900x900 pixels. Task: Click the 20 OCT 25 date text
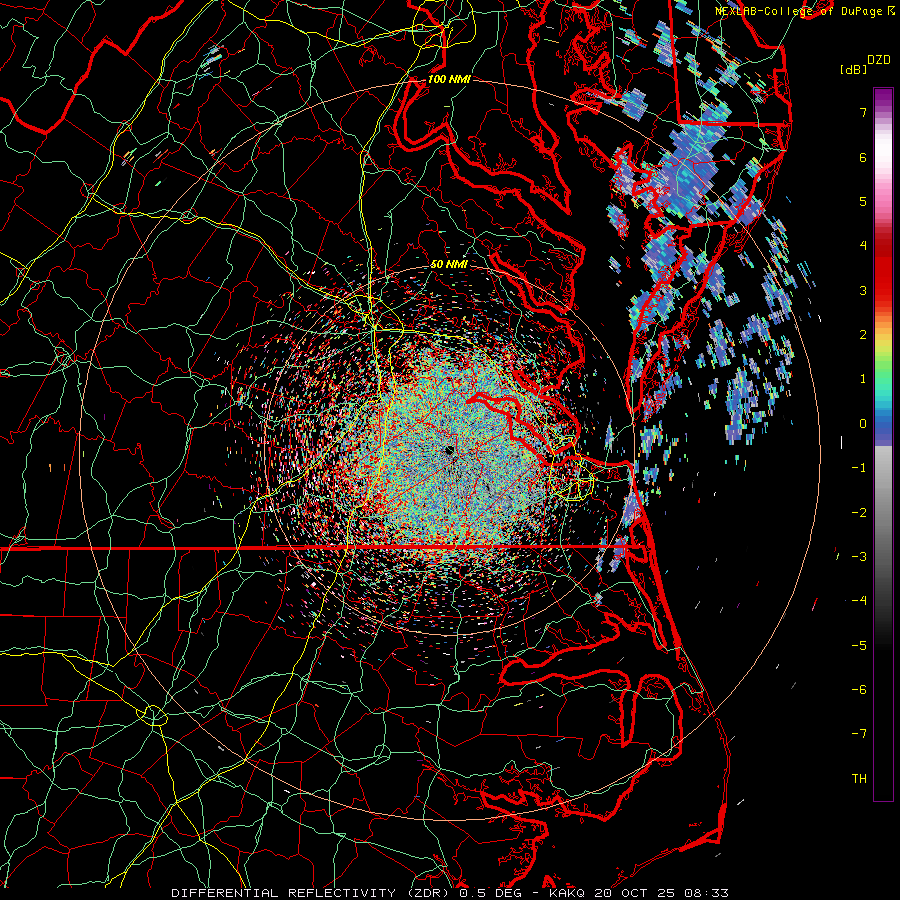click(x=635, y=893)
